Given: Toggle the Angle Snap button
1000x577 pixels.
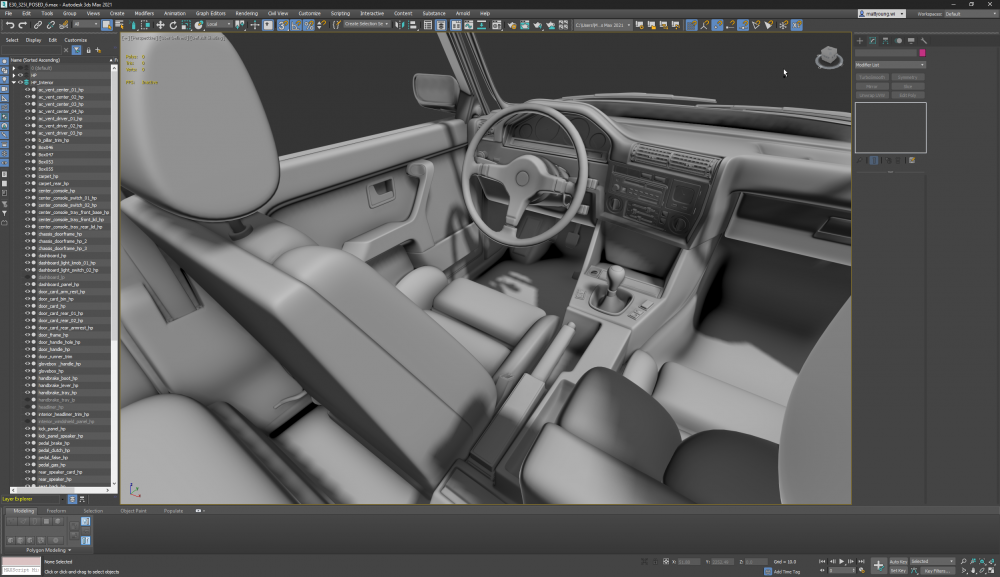Looking at the screenshot, I should click(296, 25).
